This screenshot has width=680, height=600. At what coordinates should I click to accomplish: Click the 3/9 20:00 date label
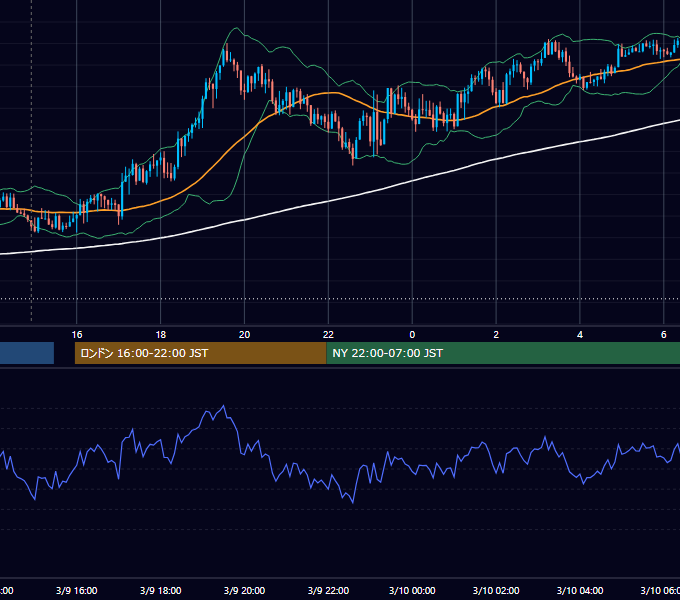(x=245, y=590)
